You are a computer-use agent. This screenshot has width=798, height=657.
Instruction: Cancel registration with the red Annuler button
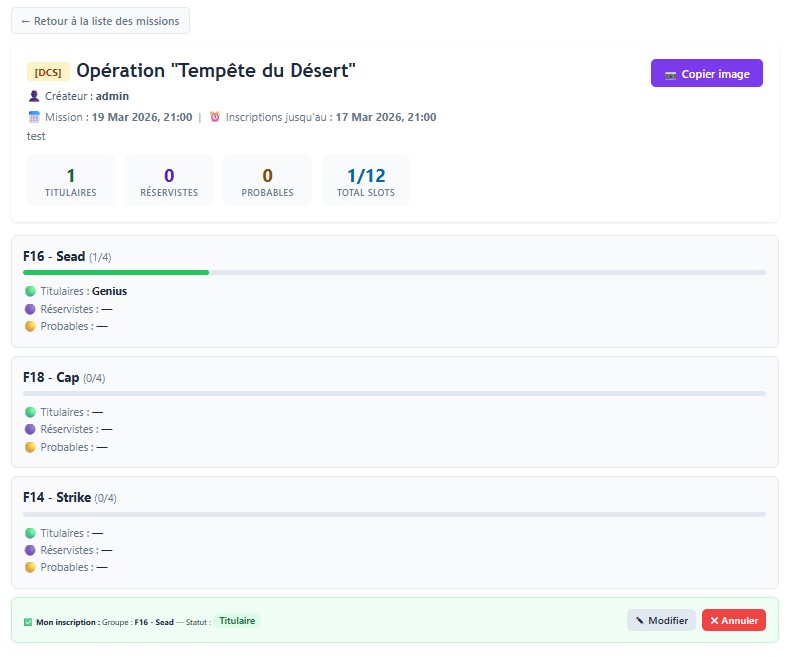click(733, 620)
